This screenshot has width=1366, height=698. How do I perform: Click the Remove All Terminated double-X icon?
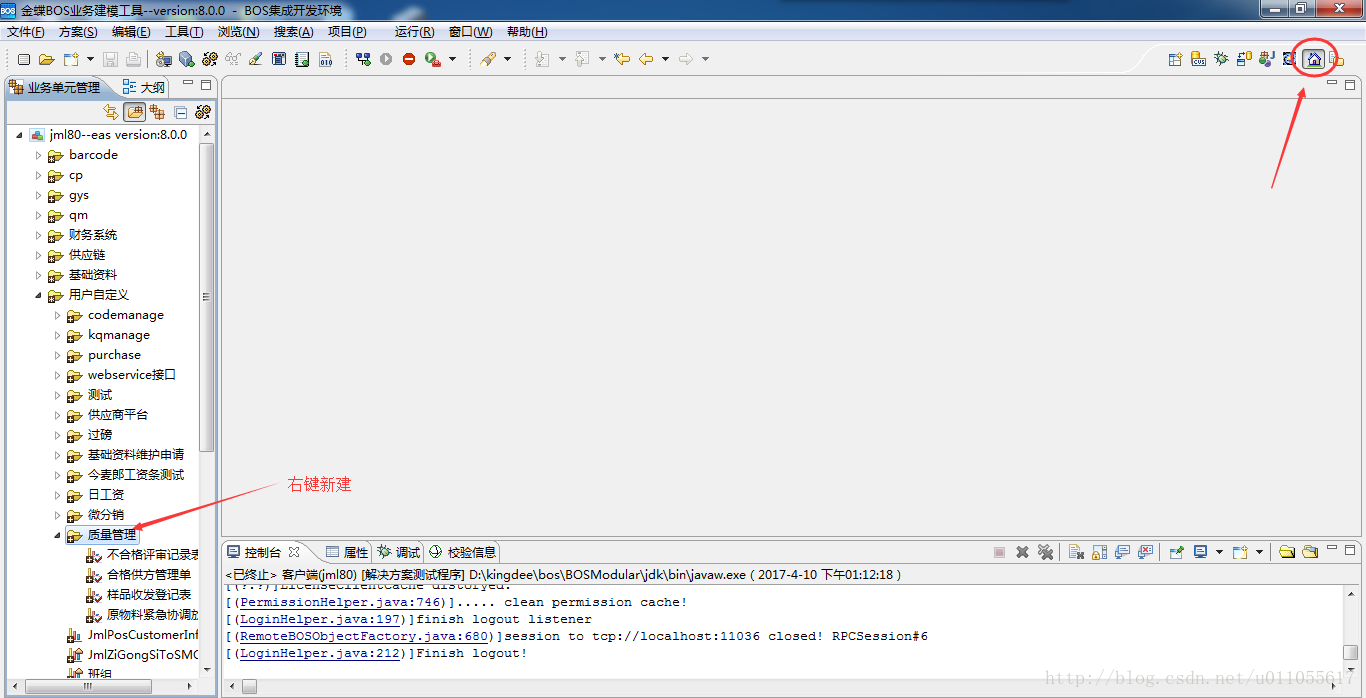pos(1046,552)
